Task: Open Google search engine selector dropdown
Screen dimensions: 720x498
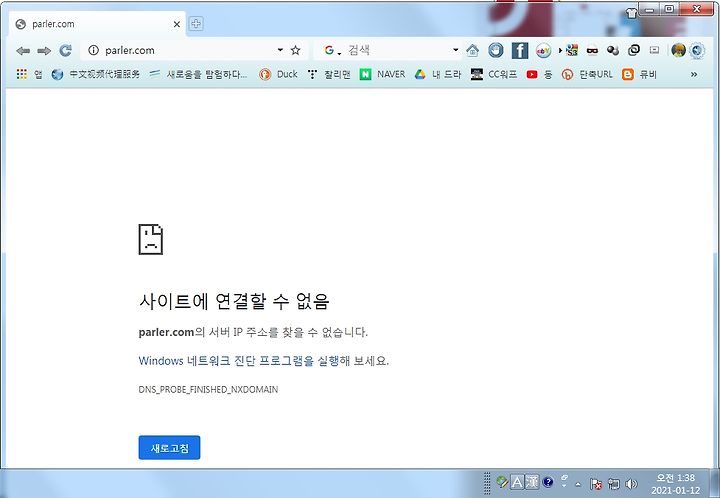Action: (332, 50)
